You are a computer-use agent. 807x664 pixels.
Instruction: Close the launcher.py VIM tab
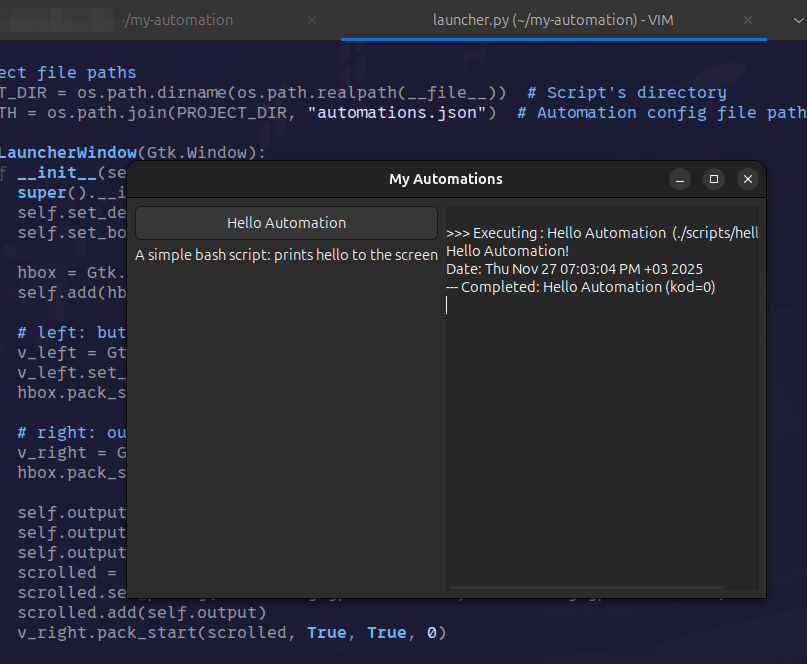point(748,20)
